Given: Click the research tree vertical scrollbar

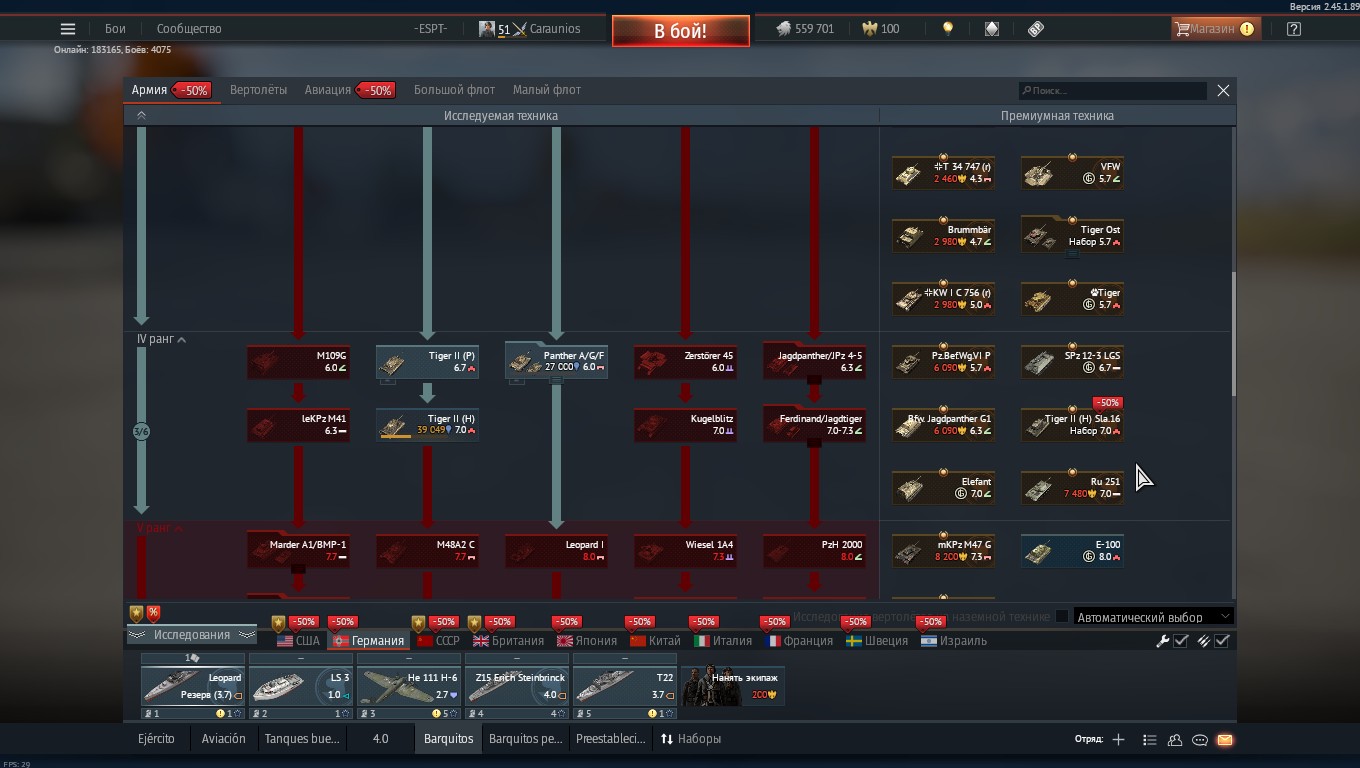Looking at the screenshot, I should coord(1234,333).
